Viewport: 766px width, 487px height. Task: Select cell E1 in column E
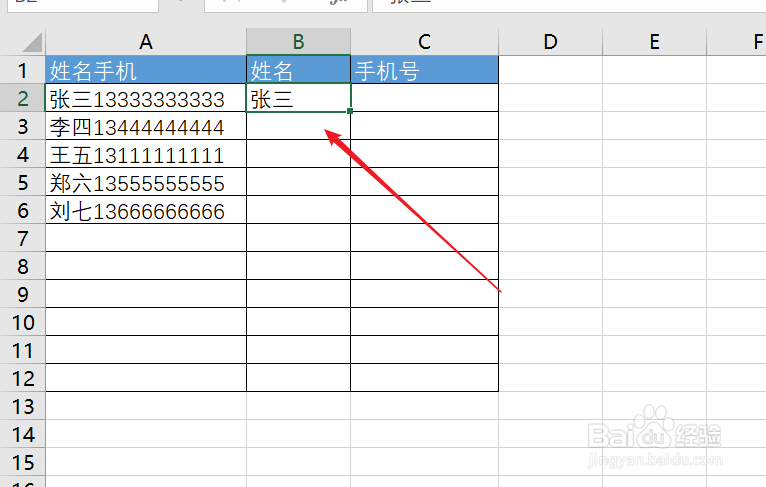coord(655,70)
